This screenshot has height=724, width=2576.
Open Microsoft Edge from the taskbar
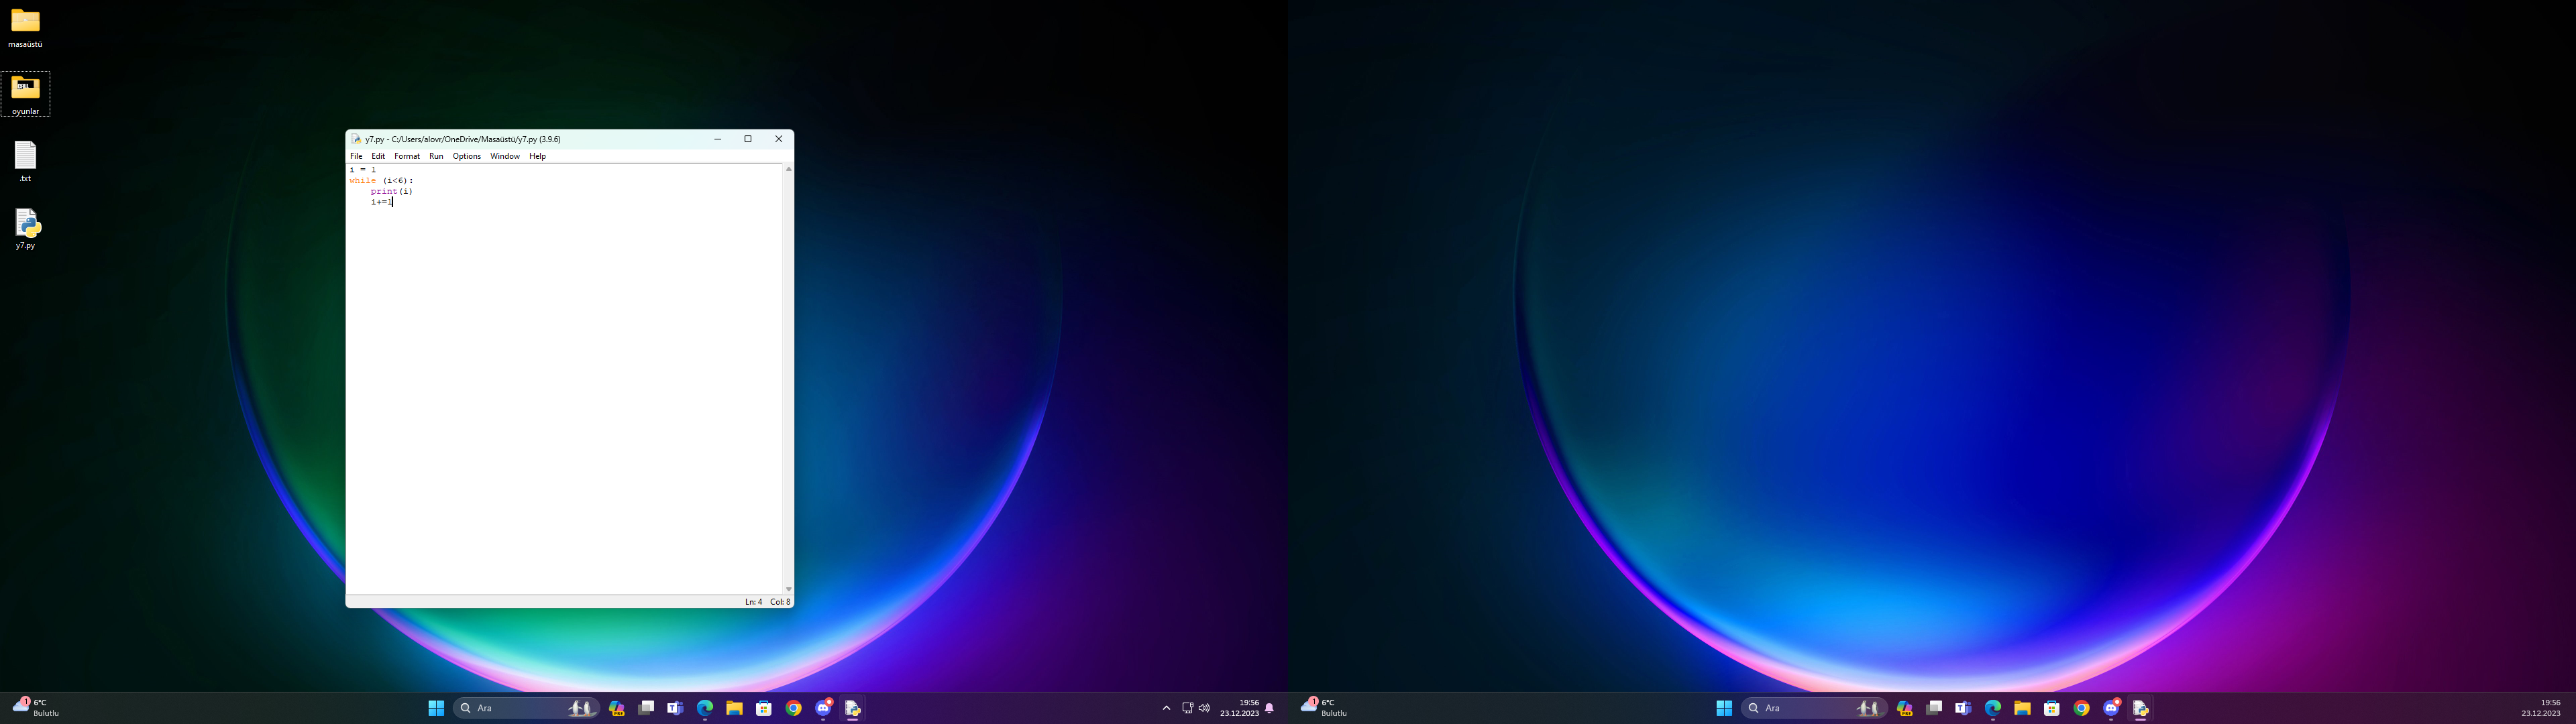pyautogui.click(x=705, y=707)
